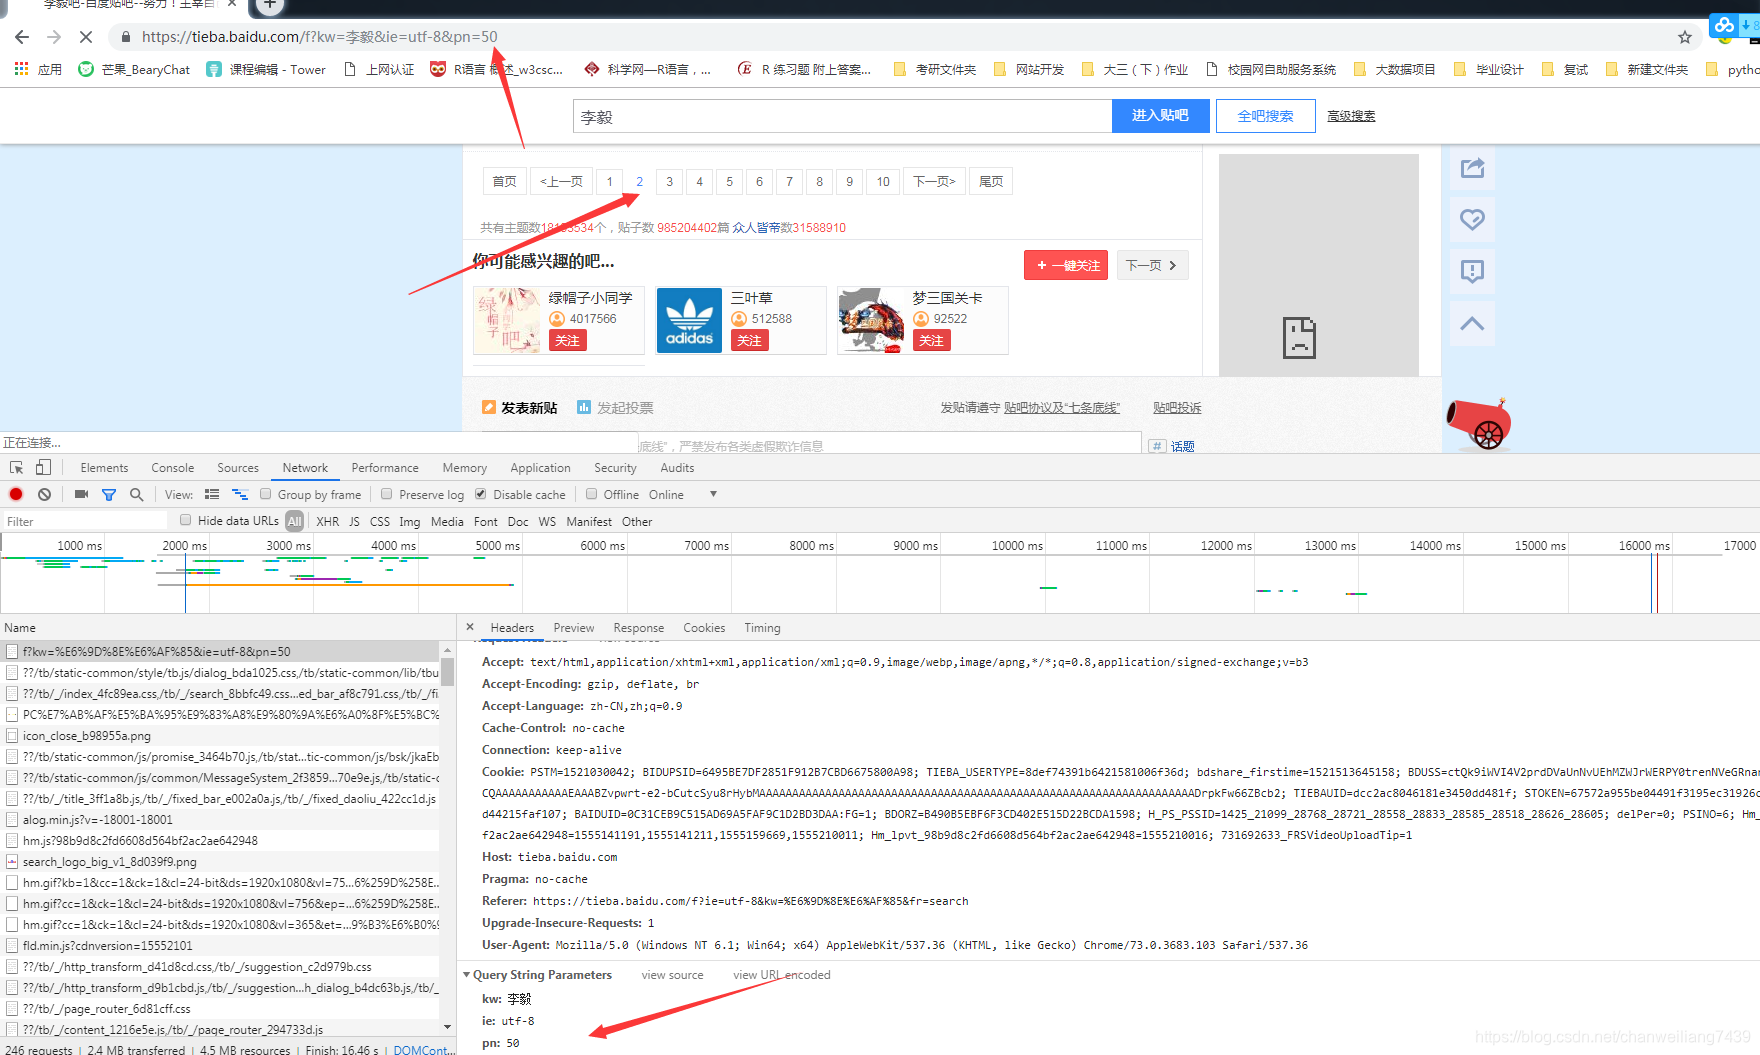The image size is (1760, 1055).
Task: Open the 高级搜索 link
Action: tap(1351, 116)
